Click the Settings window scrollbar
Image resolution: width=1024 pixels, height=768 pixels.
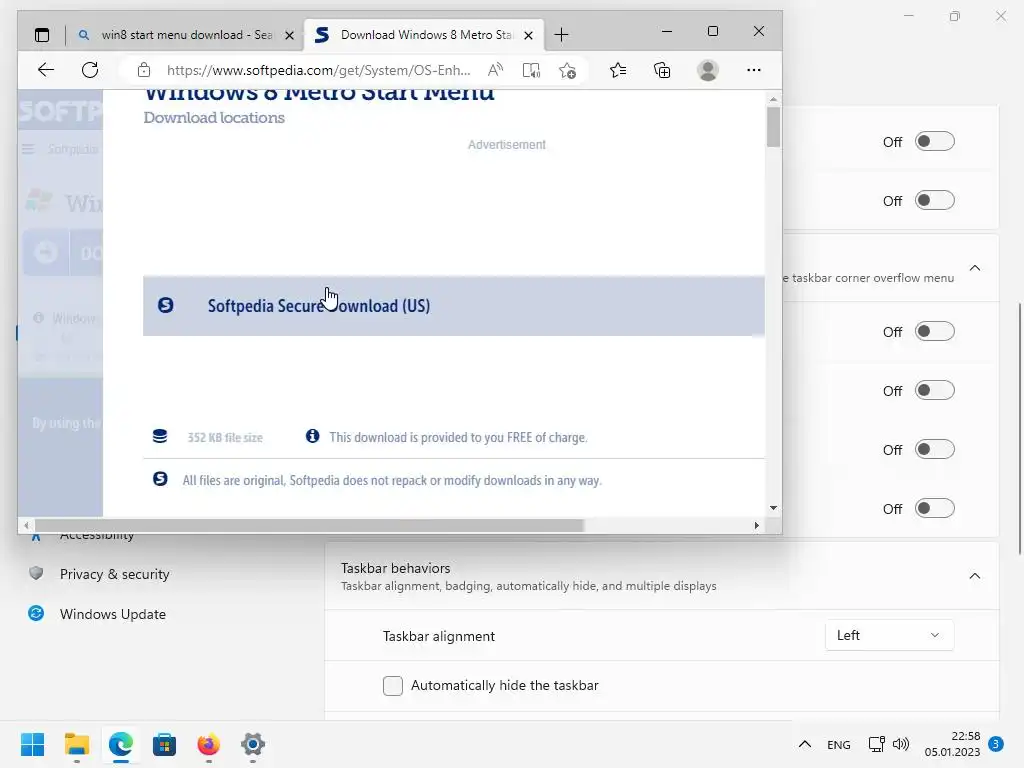click(x=1021, y=429)
